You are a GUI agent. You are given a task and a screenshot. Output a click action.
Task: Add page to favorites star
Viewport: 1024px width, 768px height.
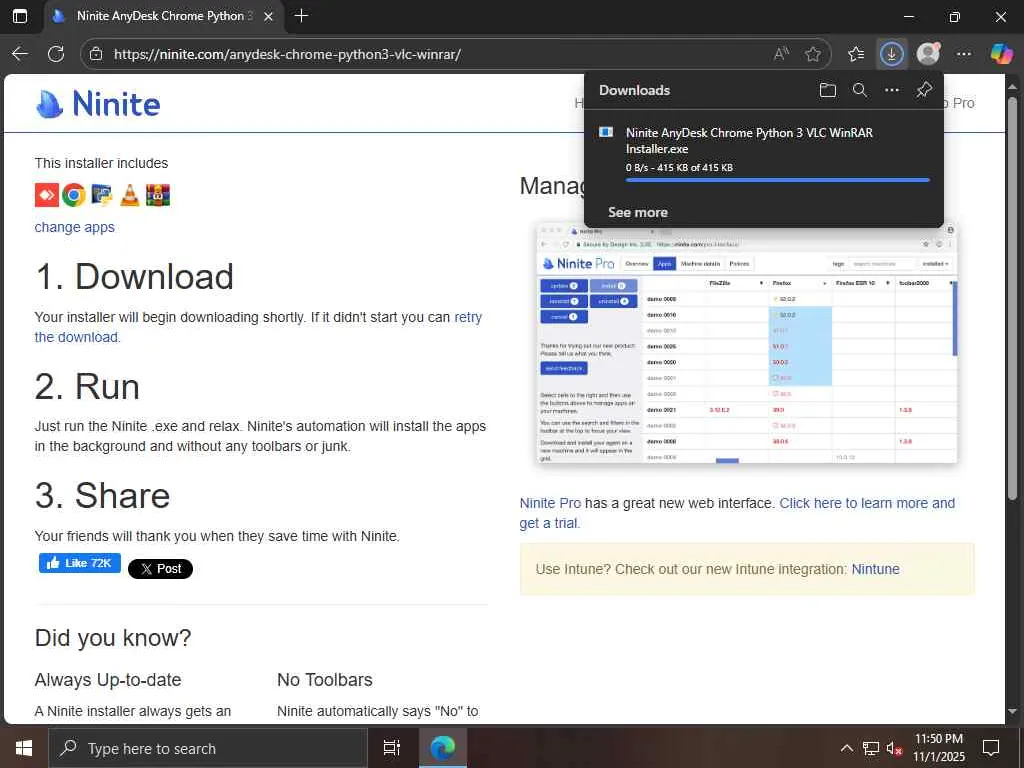[812, 54]
